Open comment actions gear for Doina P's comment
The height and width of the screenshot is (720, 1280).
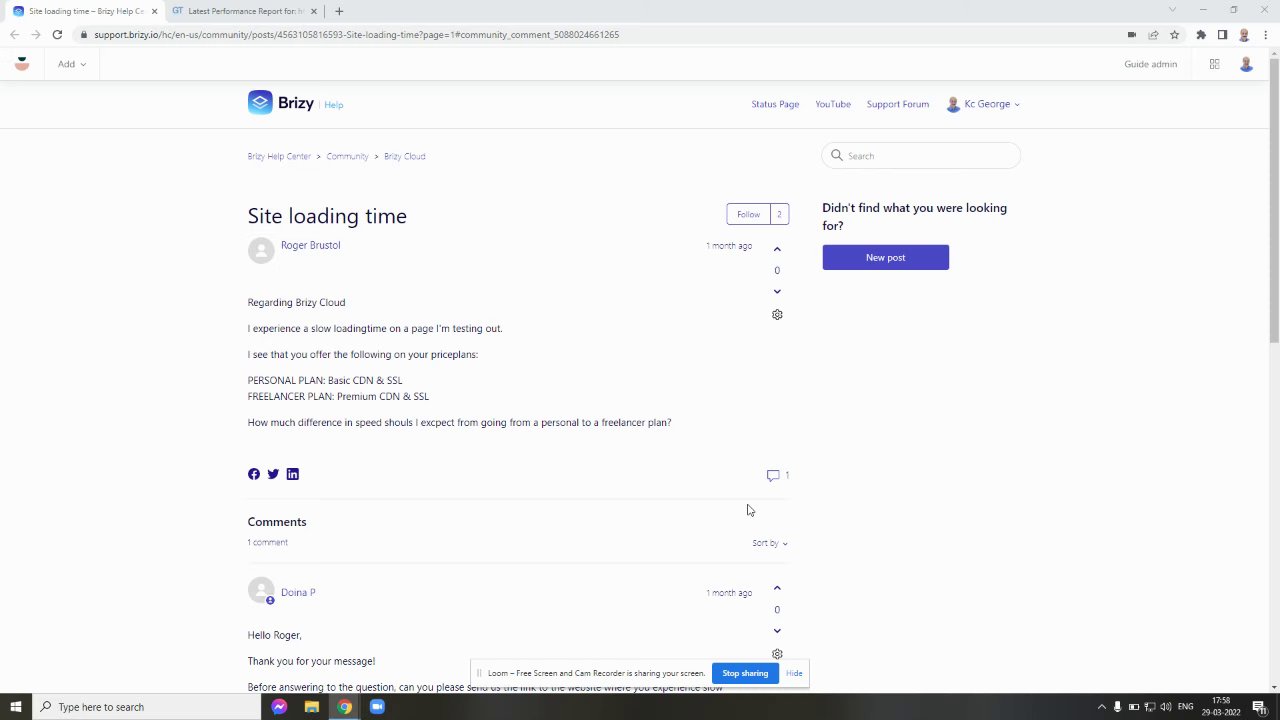[777, 654]
